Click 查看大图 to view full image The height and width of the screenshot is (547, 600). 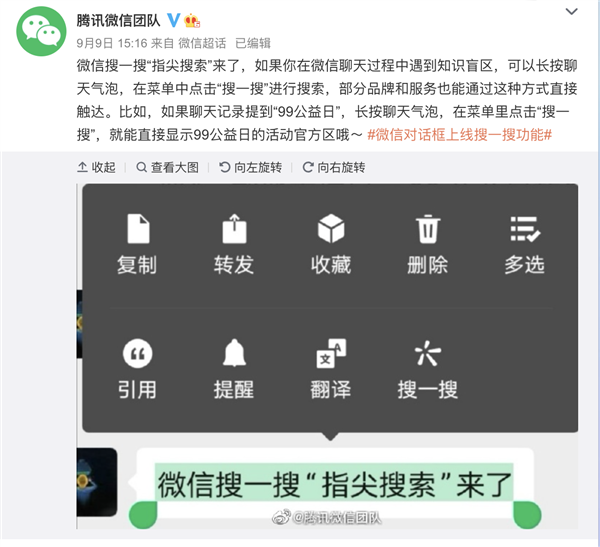tap(168, 167)
